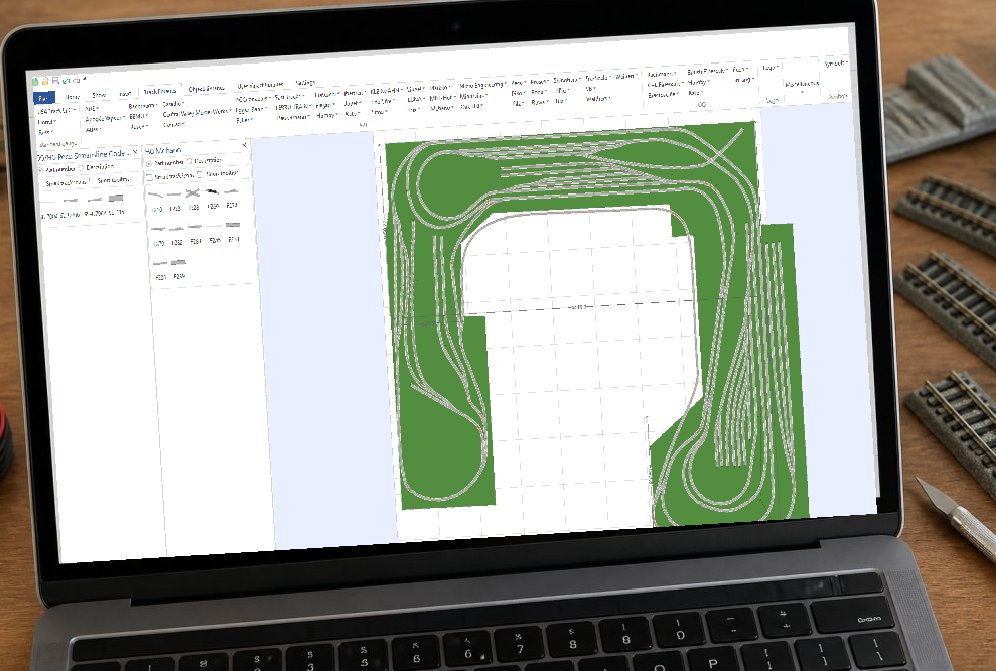Select Part number in Peco Streamline panel
The image size is (996, 671).
[57, 169]
